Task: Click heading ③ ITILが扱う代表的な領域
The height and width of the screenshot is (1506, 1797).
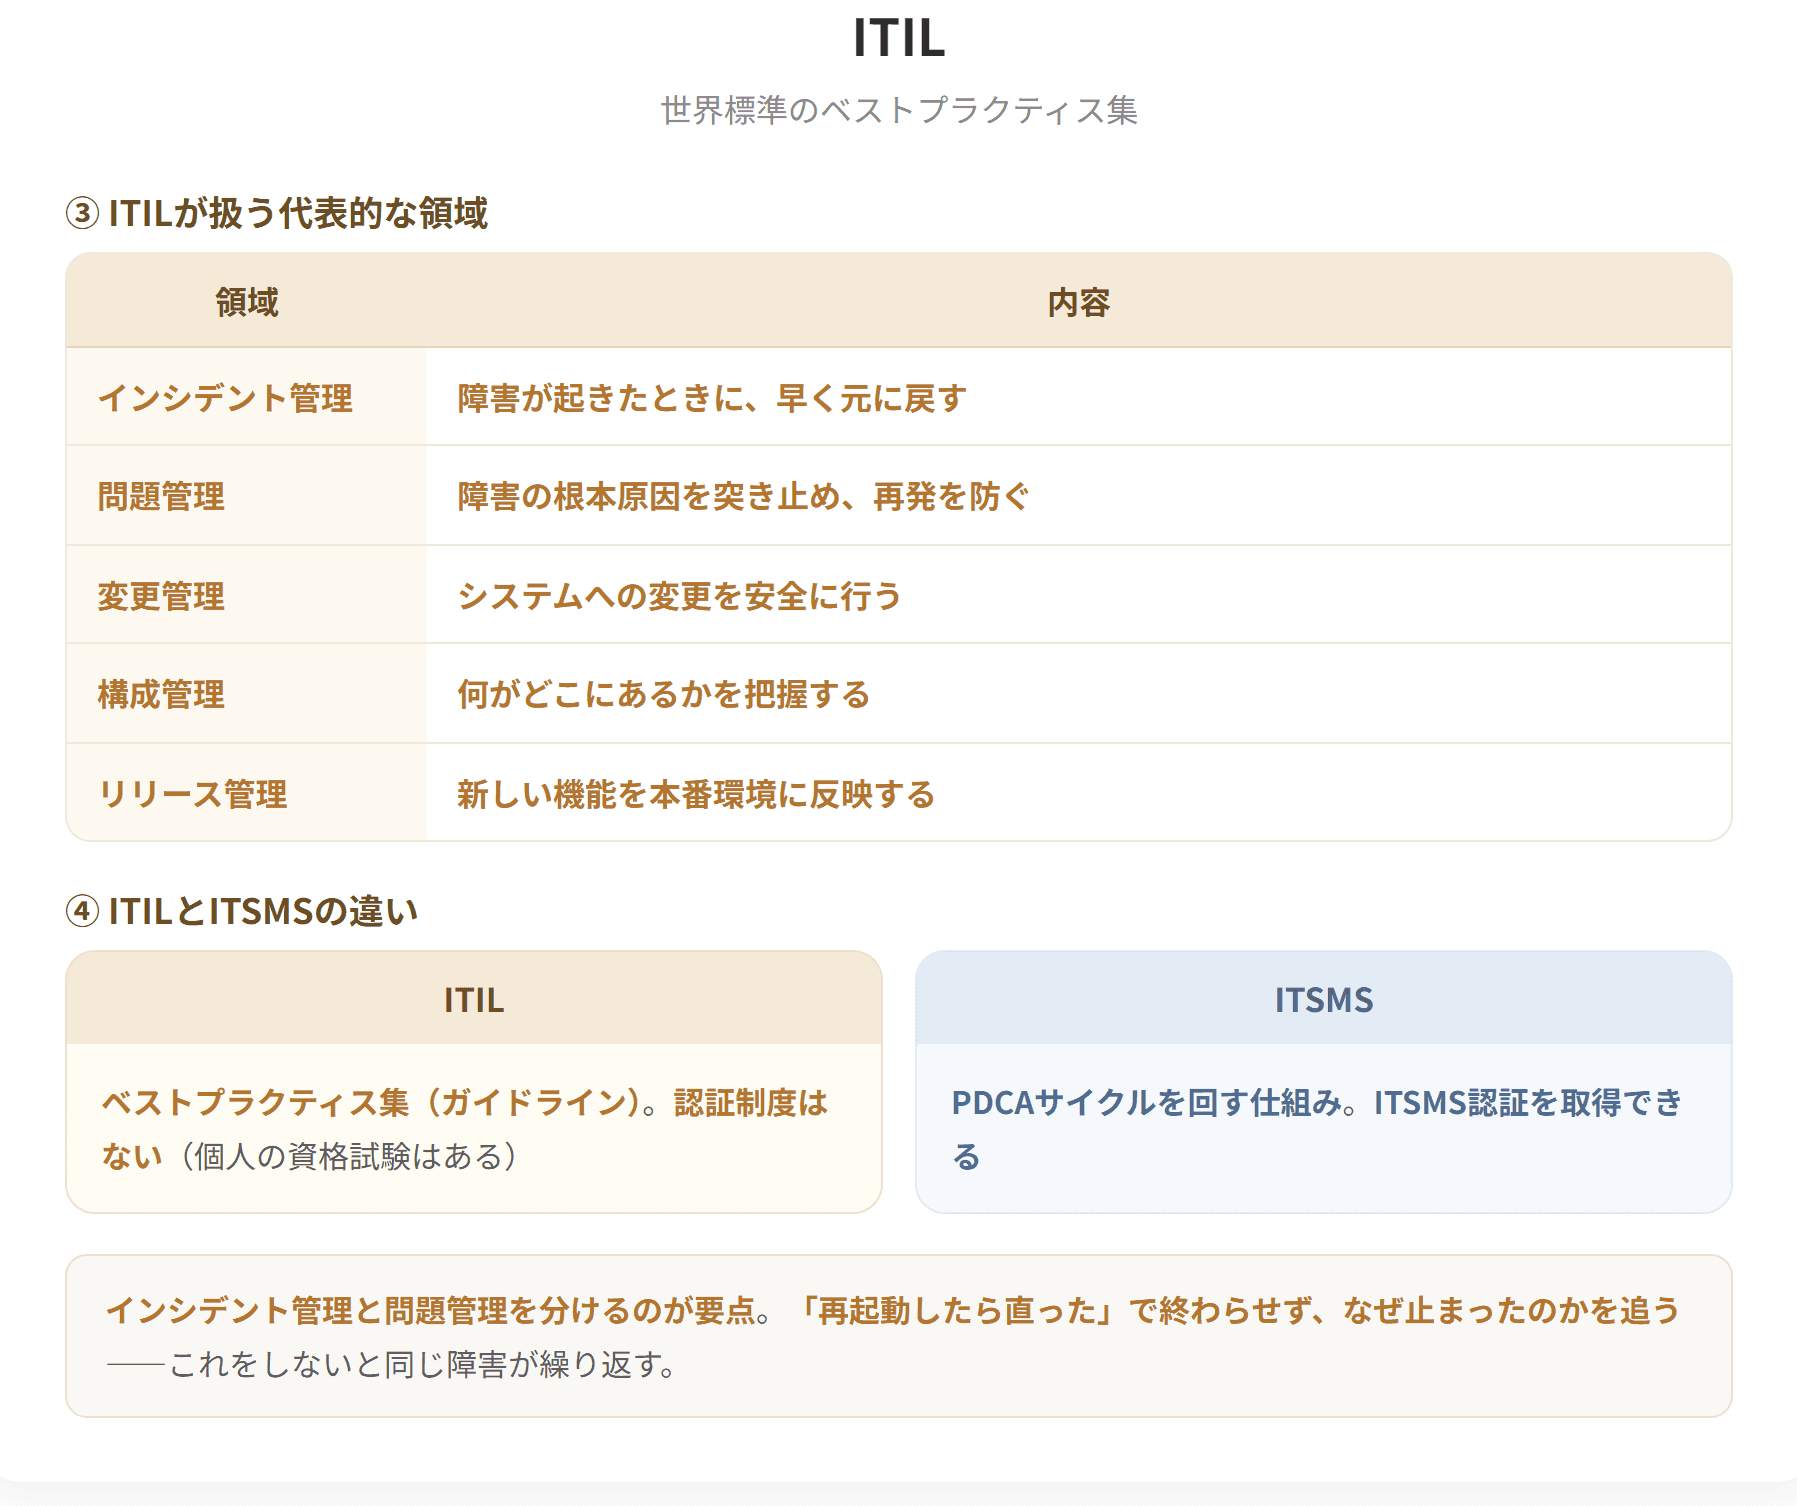Action: [x=277, y=213]
